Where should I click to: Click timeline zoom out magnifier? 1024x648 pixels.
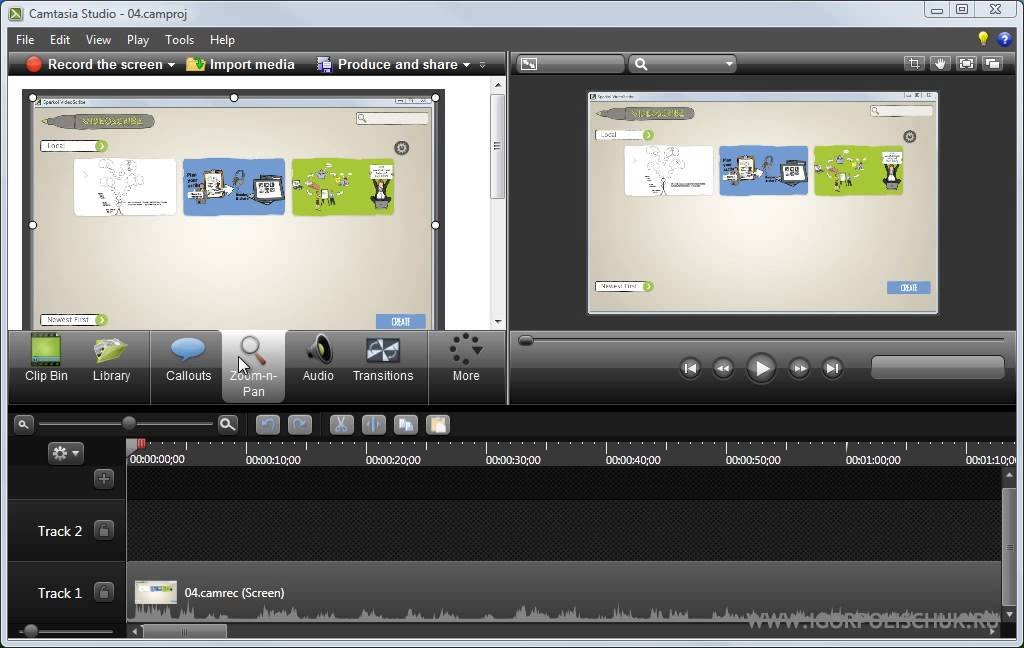23,425
